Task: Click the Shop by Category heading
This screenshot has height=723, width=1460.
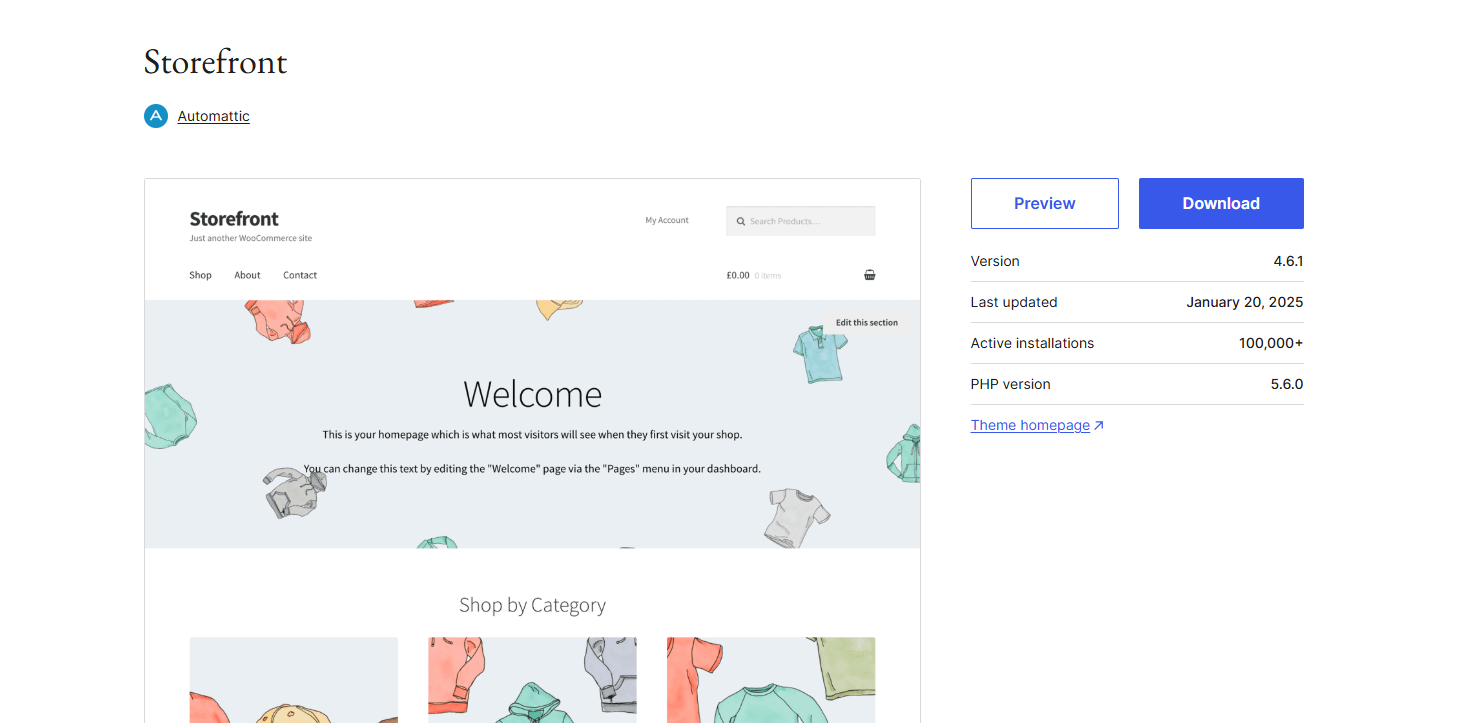Action: coord(532,605)
